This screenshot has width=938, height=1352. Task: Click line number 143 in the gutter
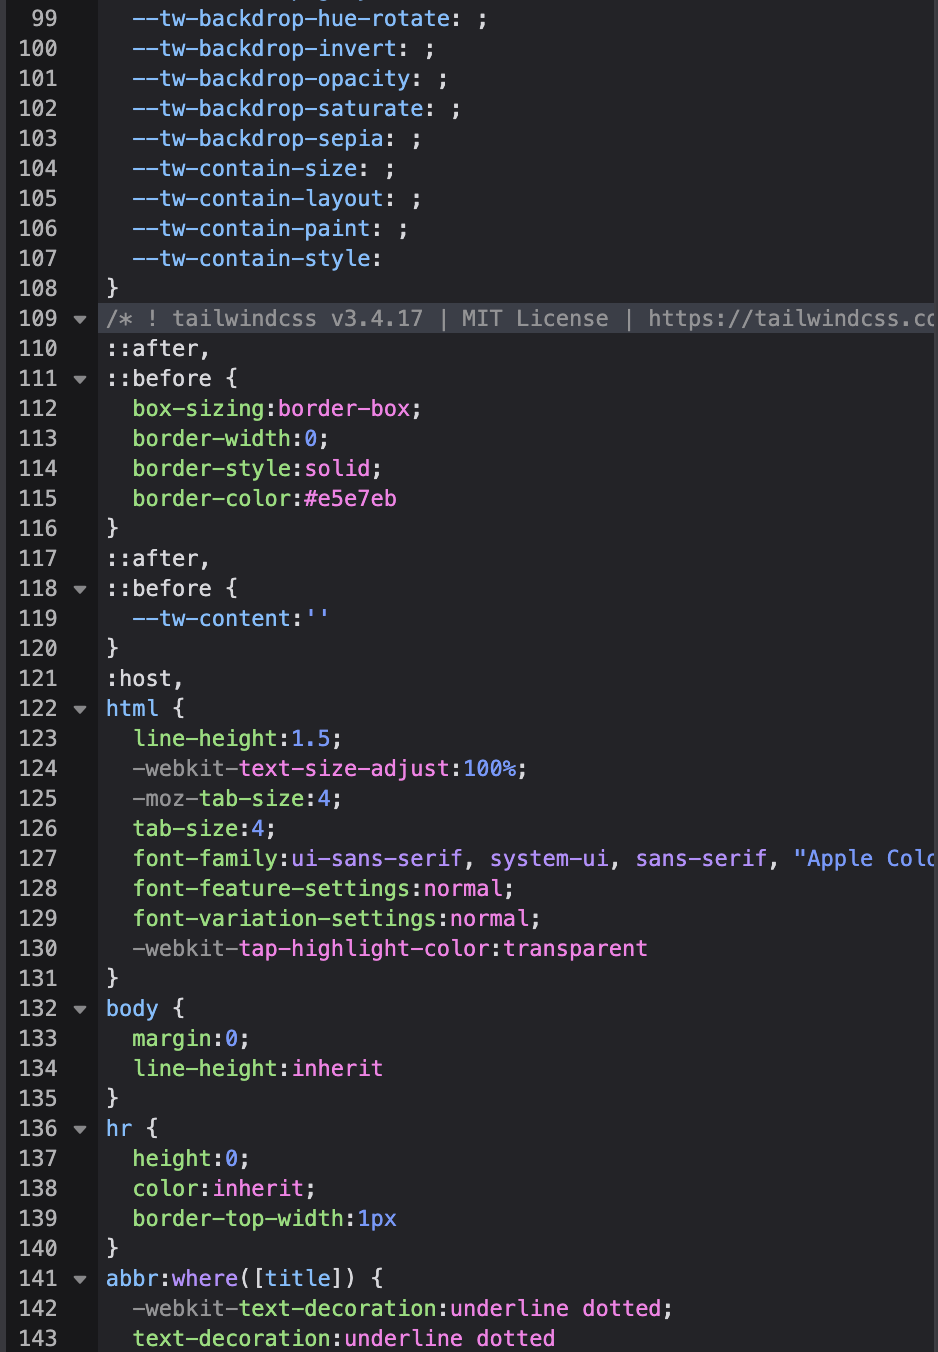point(38,1338)
